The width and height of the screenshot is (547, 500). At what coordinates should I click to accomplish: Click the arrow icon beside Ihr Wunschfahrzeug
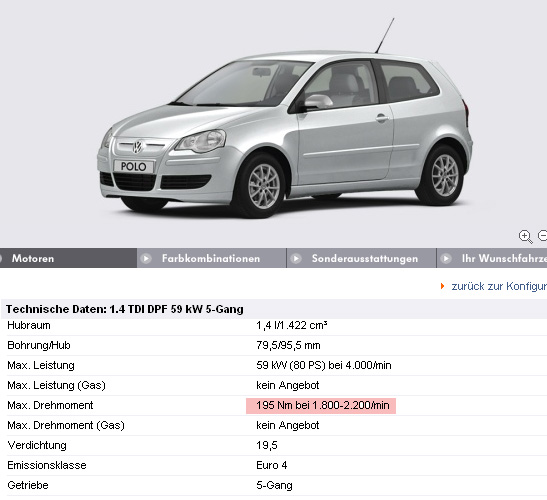pyautogui.click(x=445, y=259)
